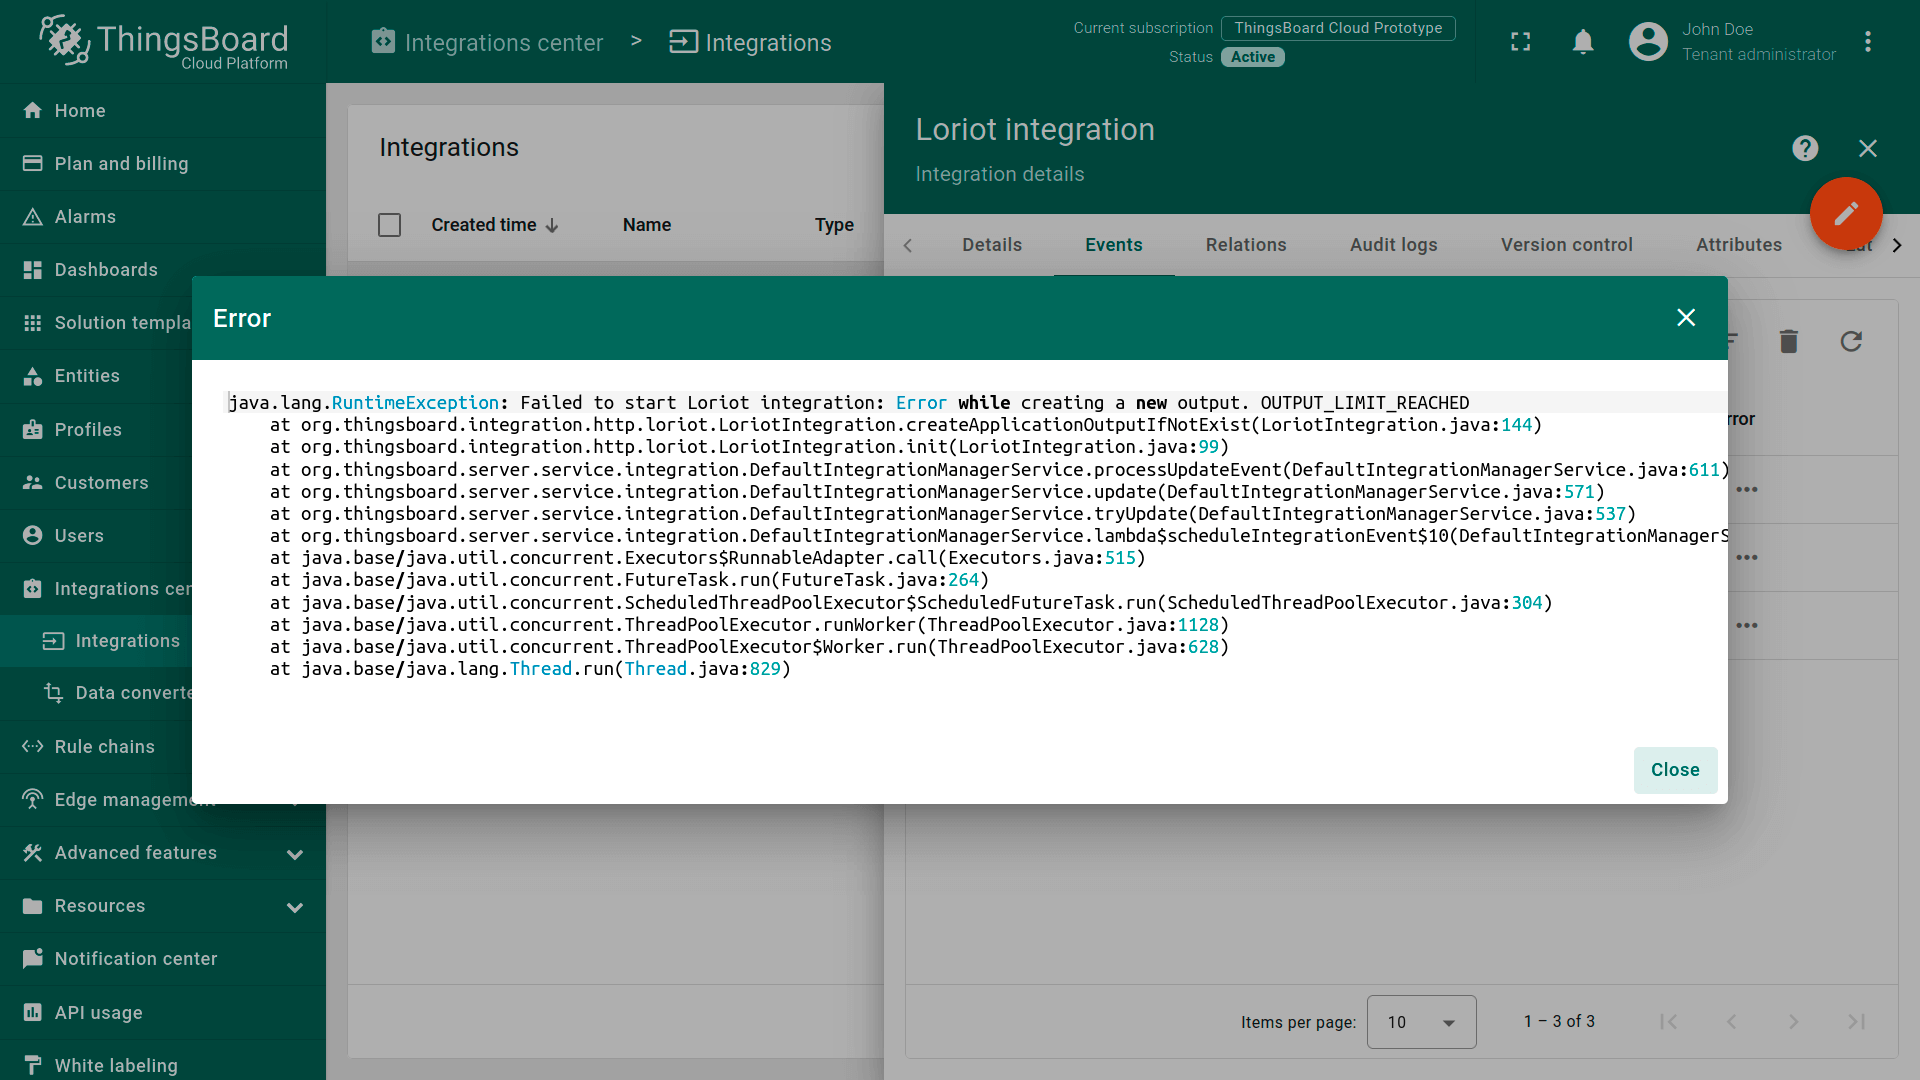1920x1080 pixels.
Task: Enter fullscreen mode
Action: (1520, 41)
